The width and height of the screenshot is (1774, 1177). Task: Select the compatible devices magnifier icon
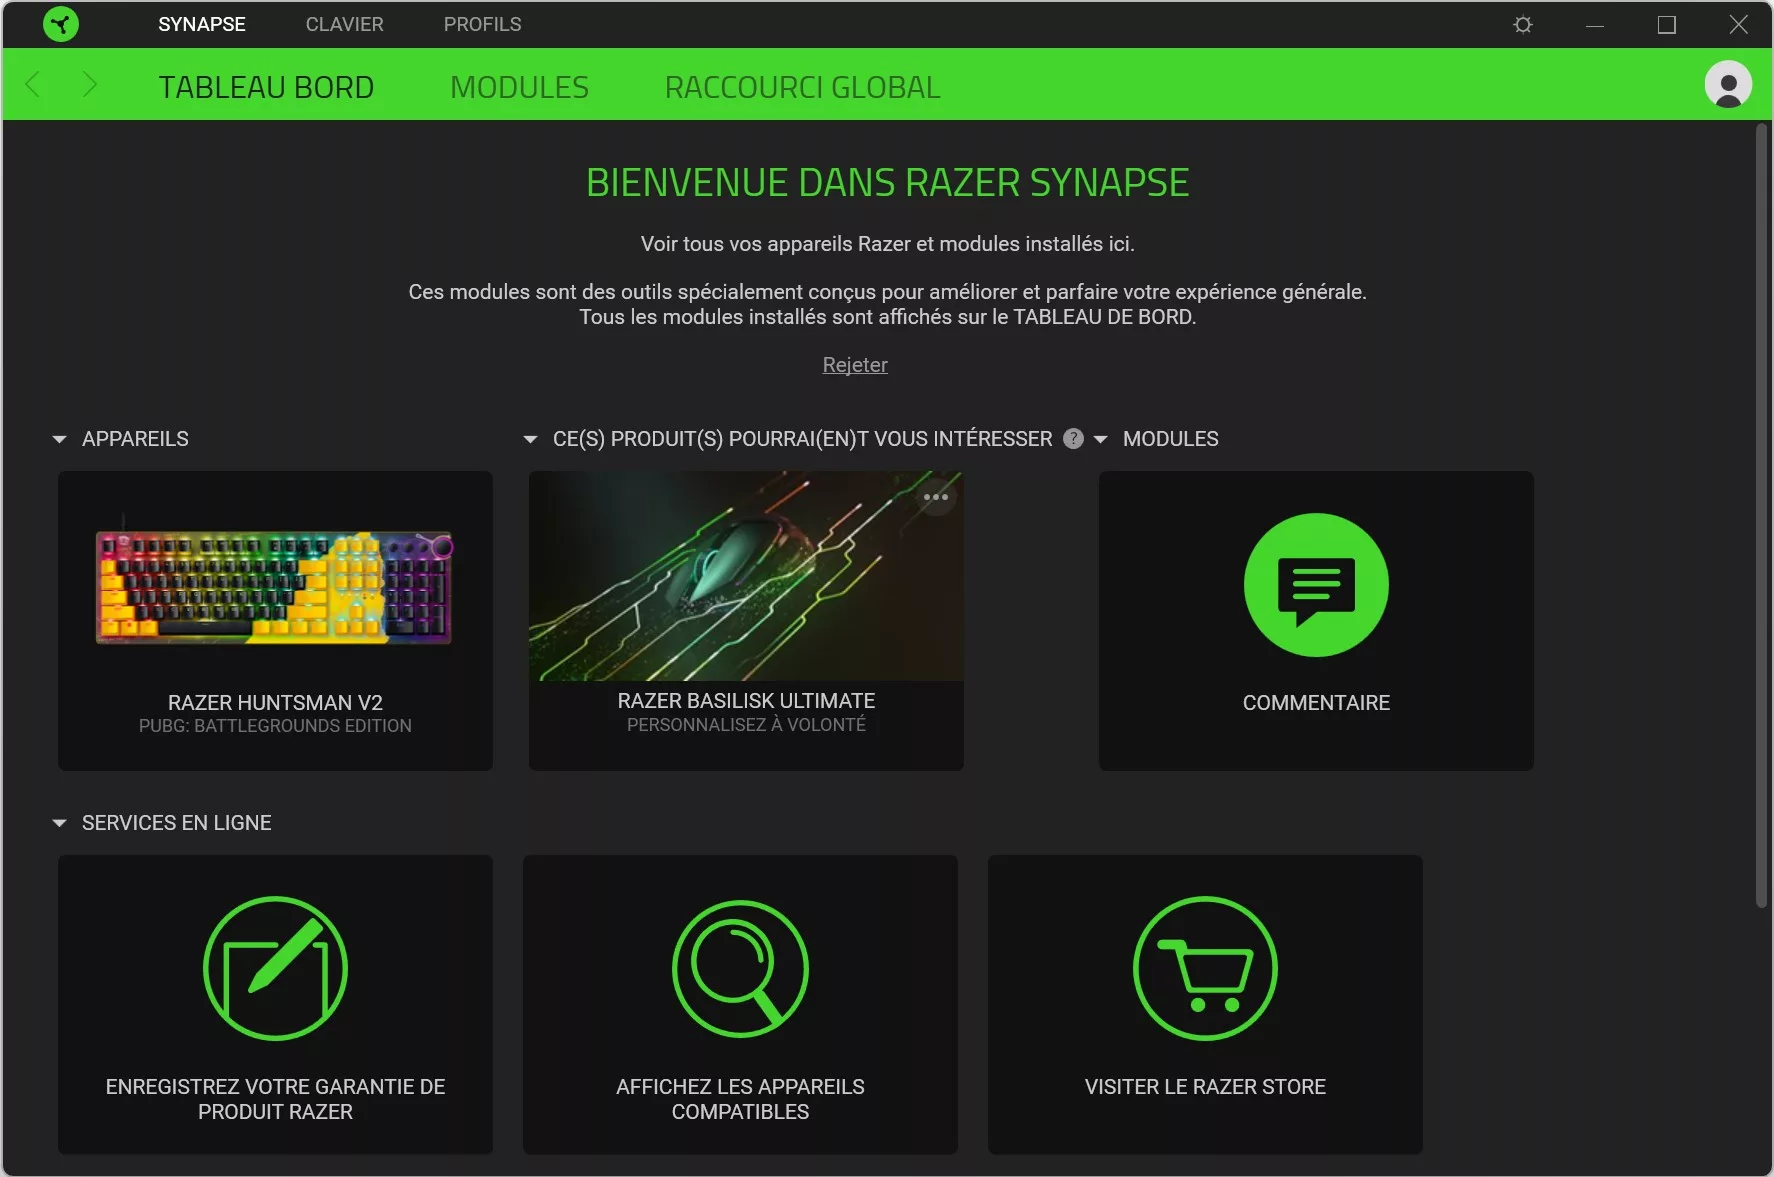[739, 968]
